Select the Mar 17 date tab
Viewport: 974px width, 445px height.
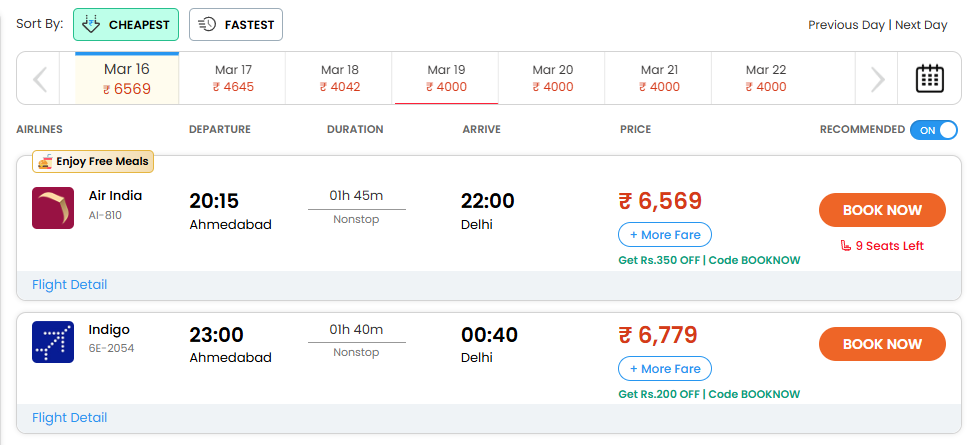click(233, 78)
